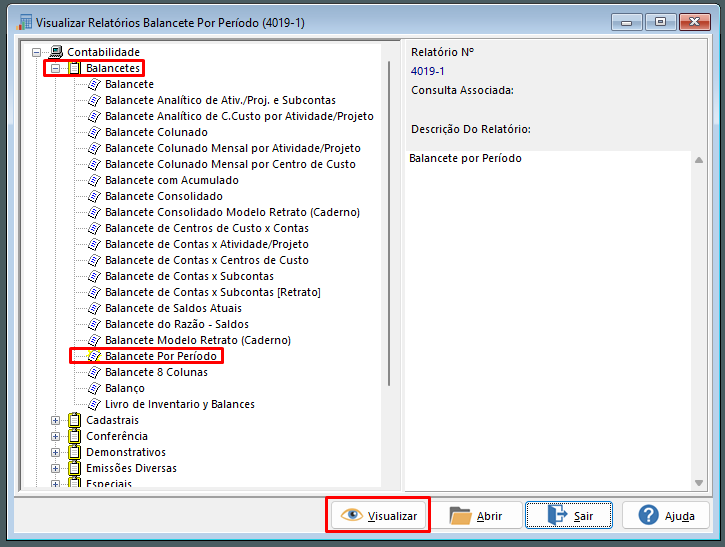Click the Emissões Diversas folder icon

point(74,468)
